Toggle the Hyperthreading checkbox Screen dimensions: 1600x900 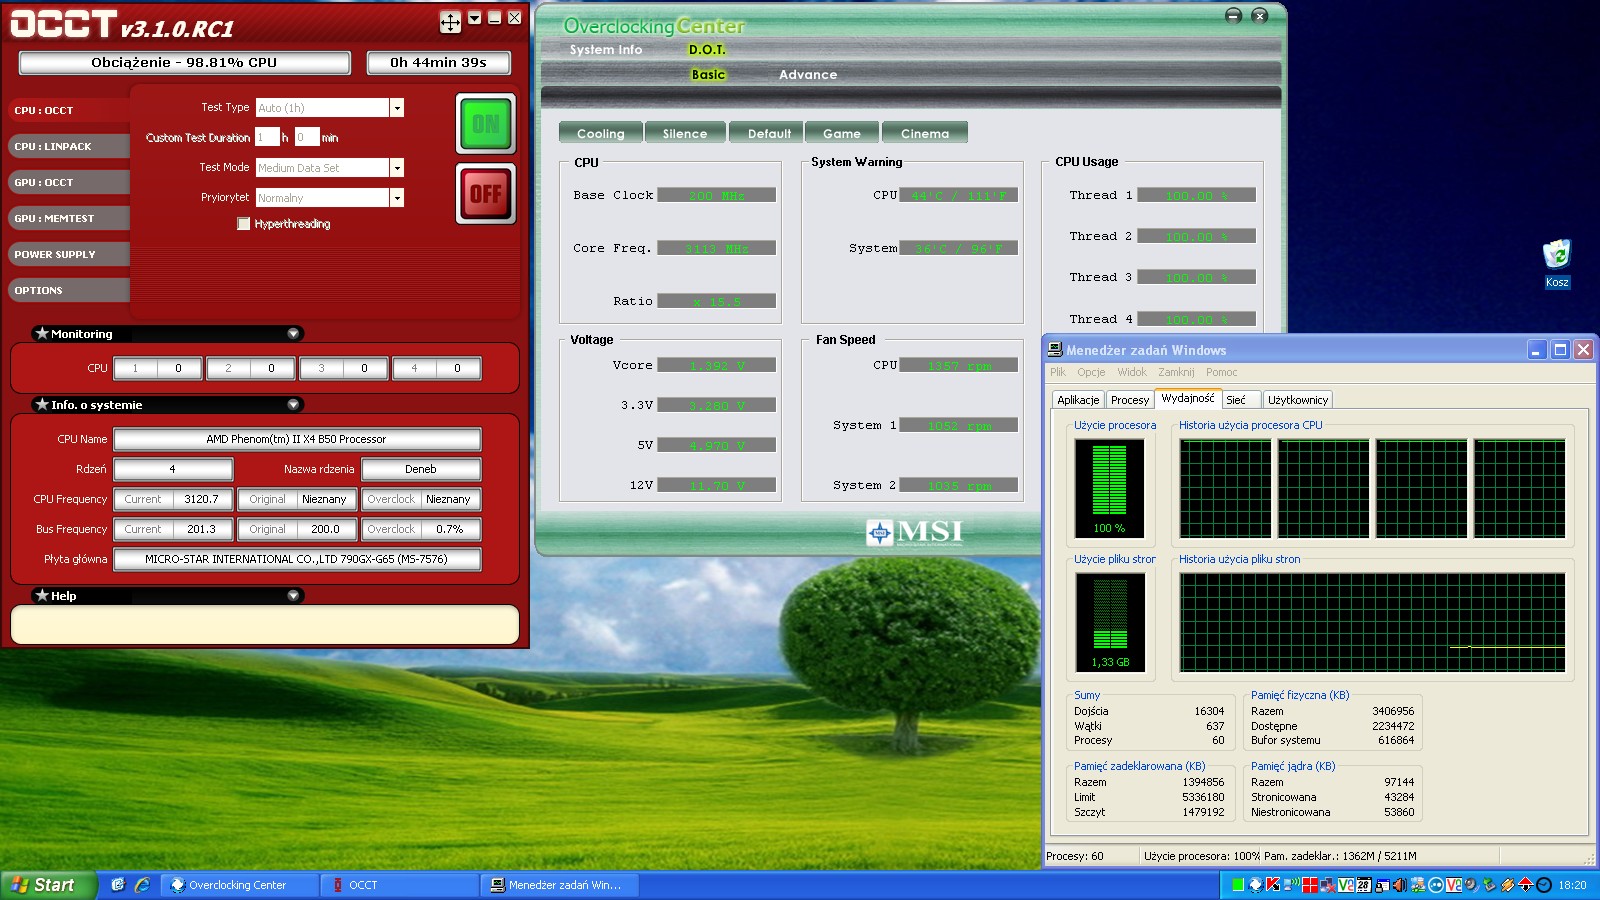(243, 224)
